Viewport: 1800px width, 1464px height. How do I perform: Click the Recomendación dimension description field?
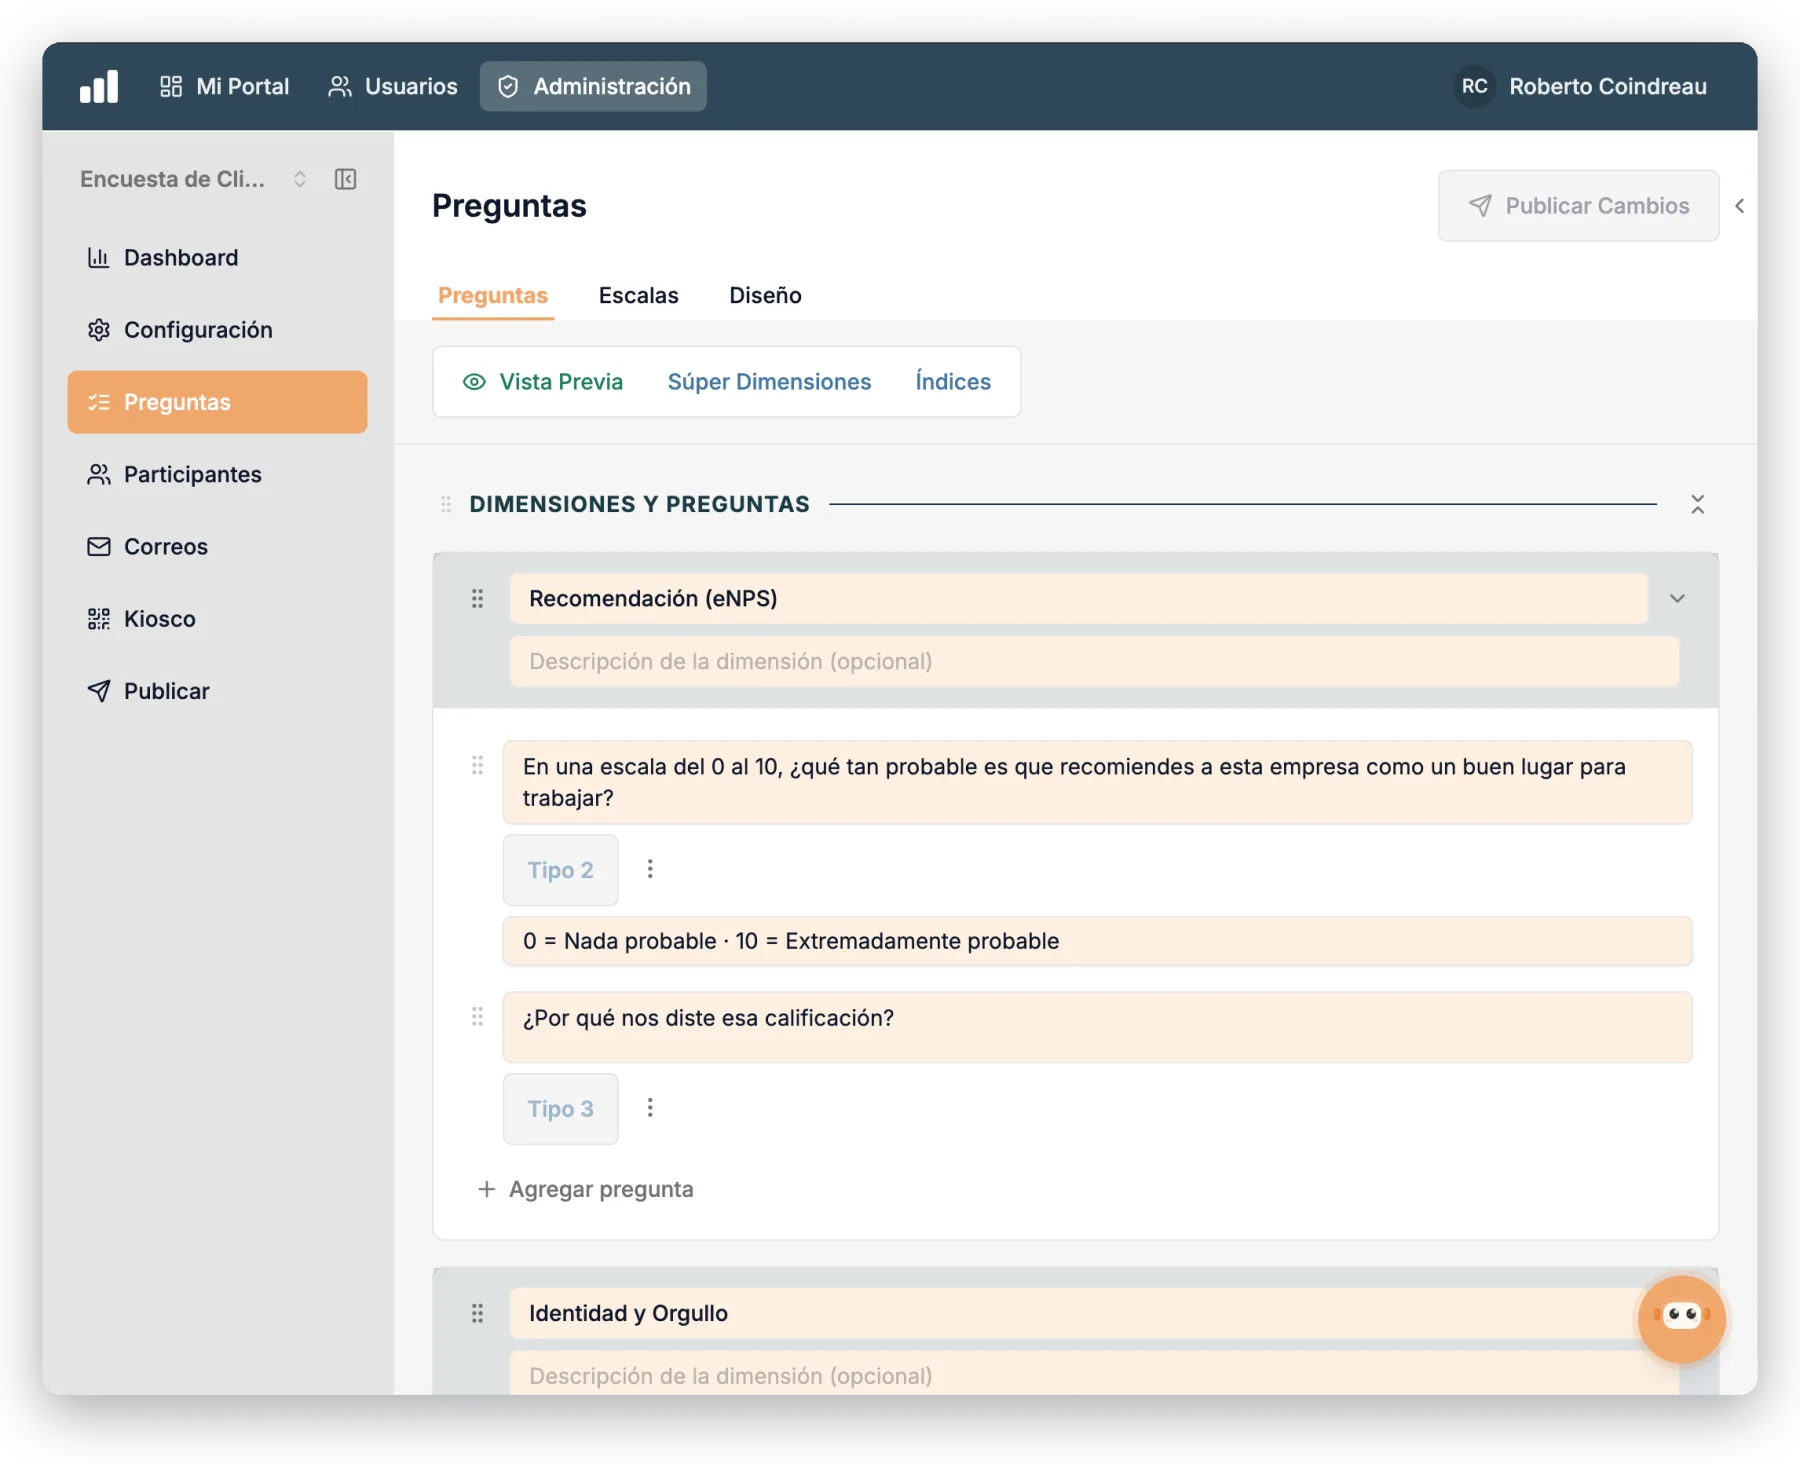(1094, 661)
